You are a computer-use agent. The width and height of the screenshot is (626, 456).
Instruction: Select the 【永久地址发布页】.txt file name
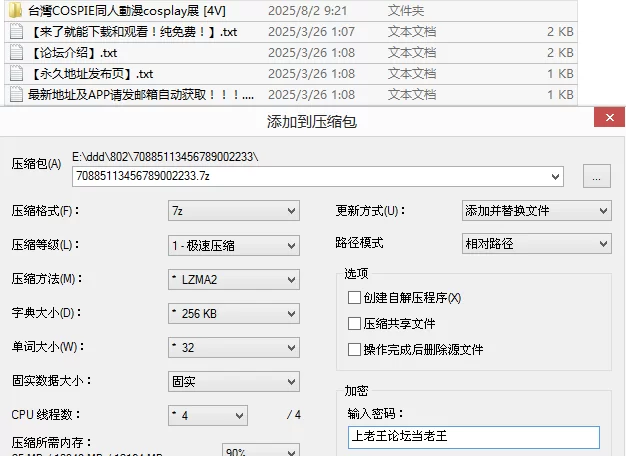91,74
